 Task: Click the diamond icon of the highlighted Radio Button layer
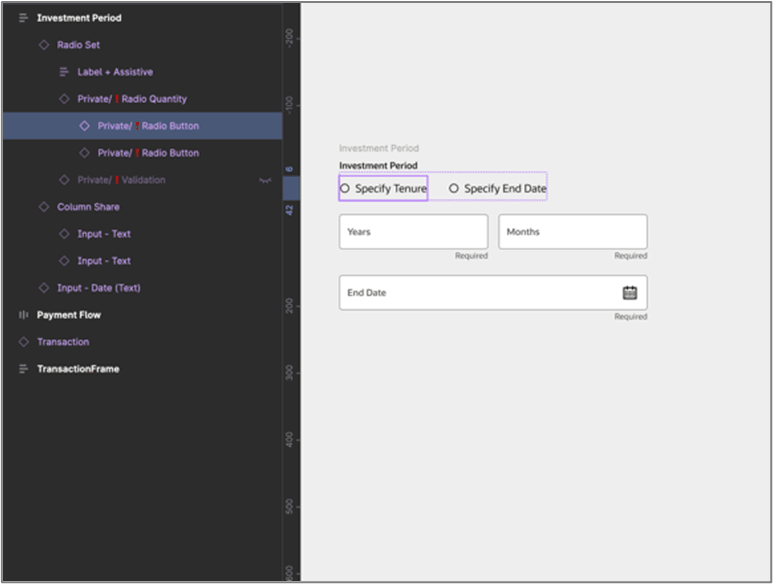pyautogui.click(x=85, y=126)
